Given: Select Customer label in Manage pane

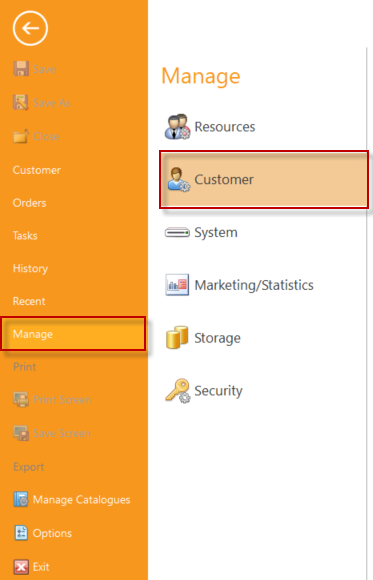Looking at the screenshot, I should pos(224,179).
